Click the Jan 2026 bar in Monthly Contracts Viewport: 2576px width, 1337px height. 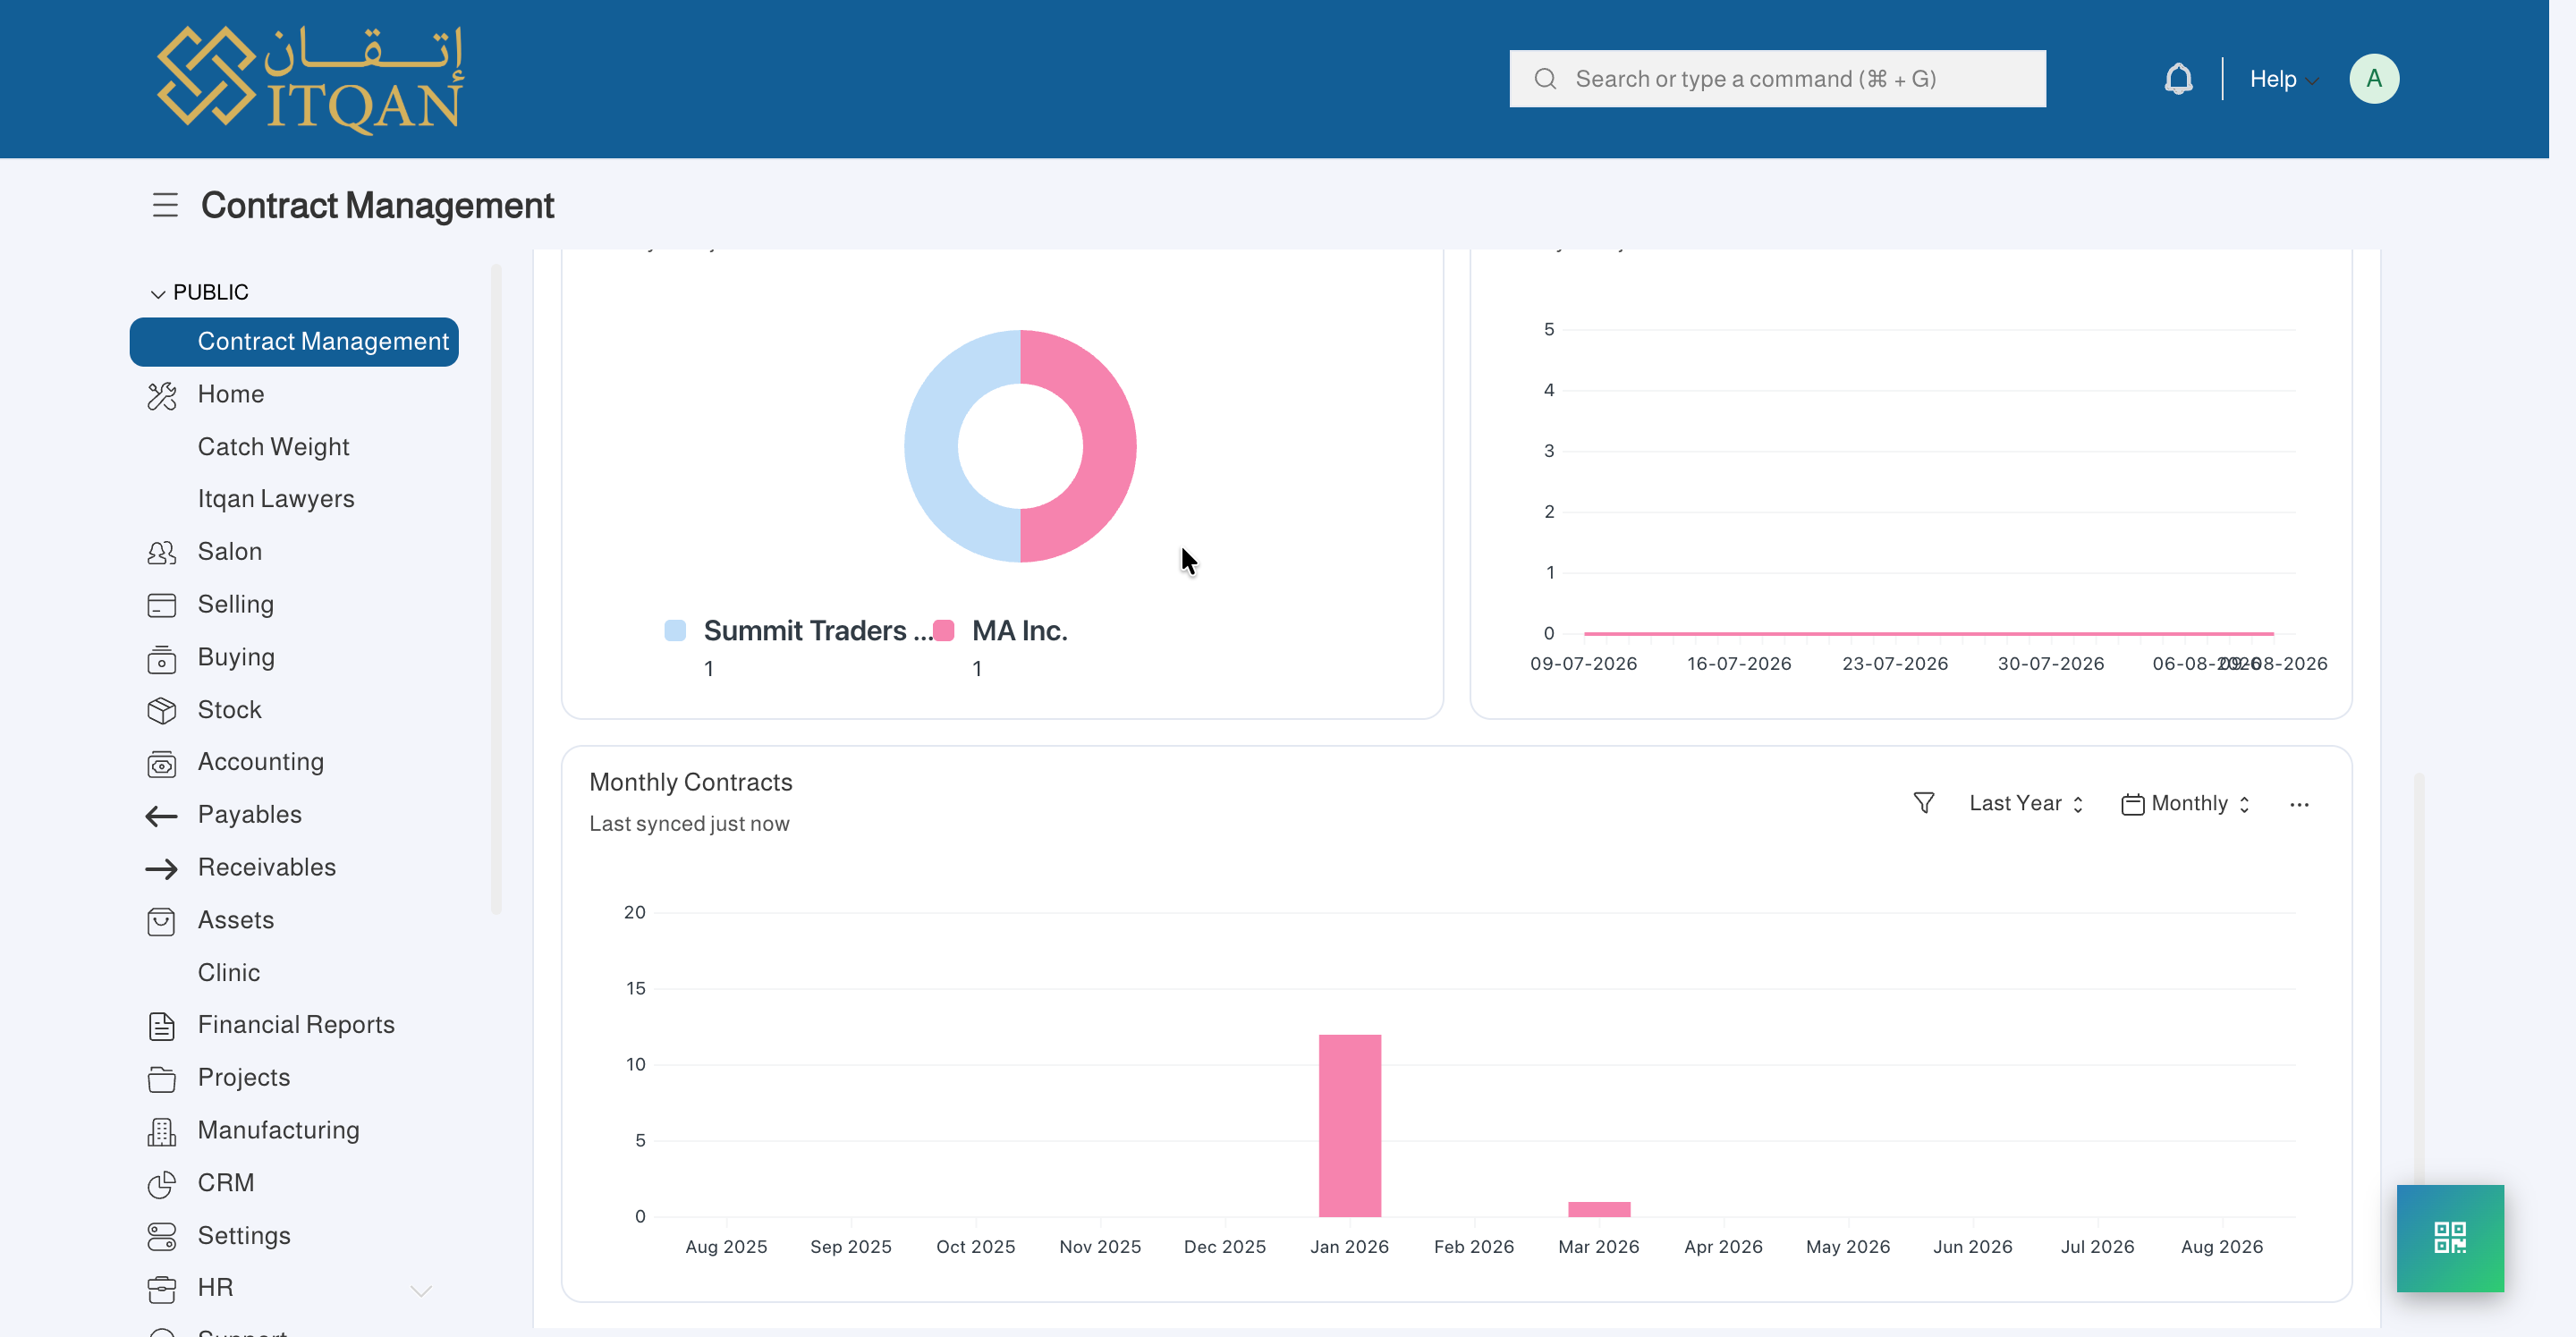tap(1349, 1125)
